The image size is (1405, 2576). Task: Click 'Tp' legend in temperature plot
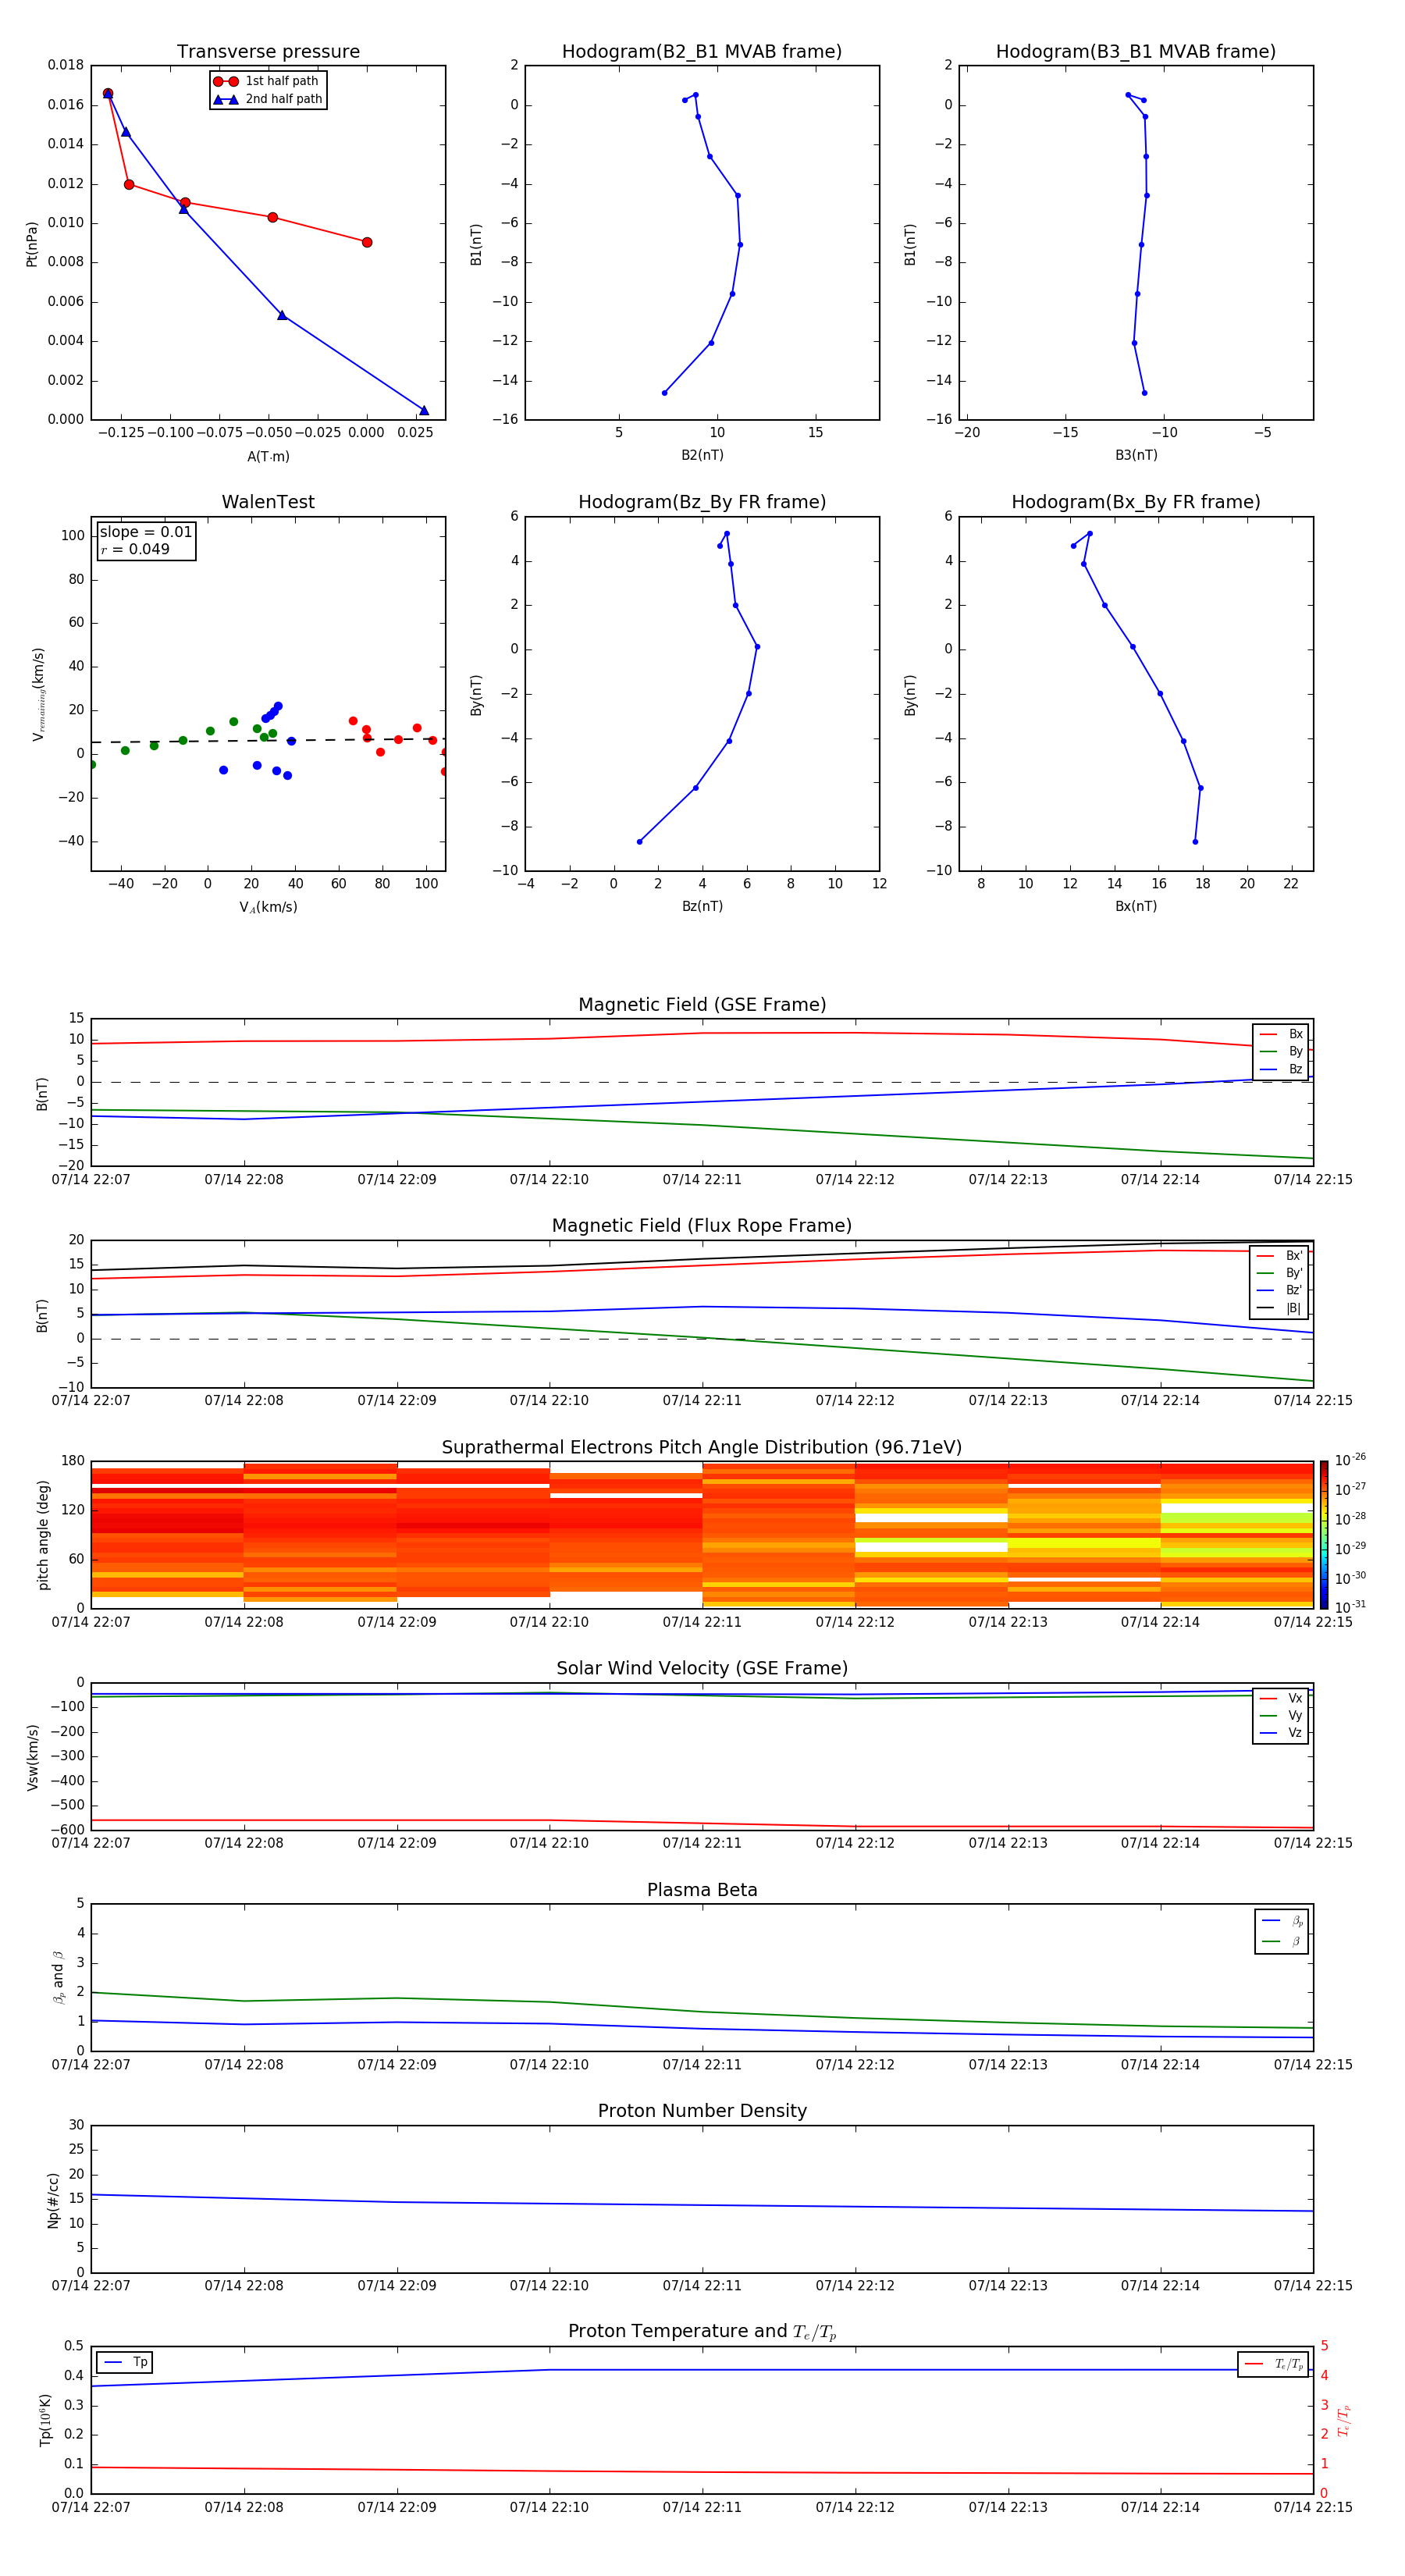(x=140, y=2362)
